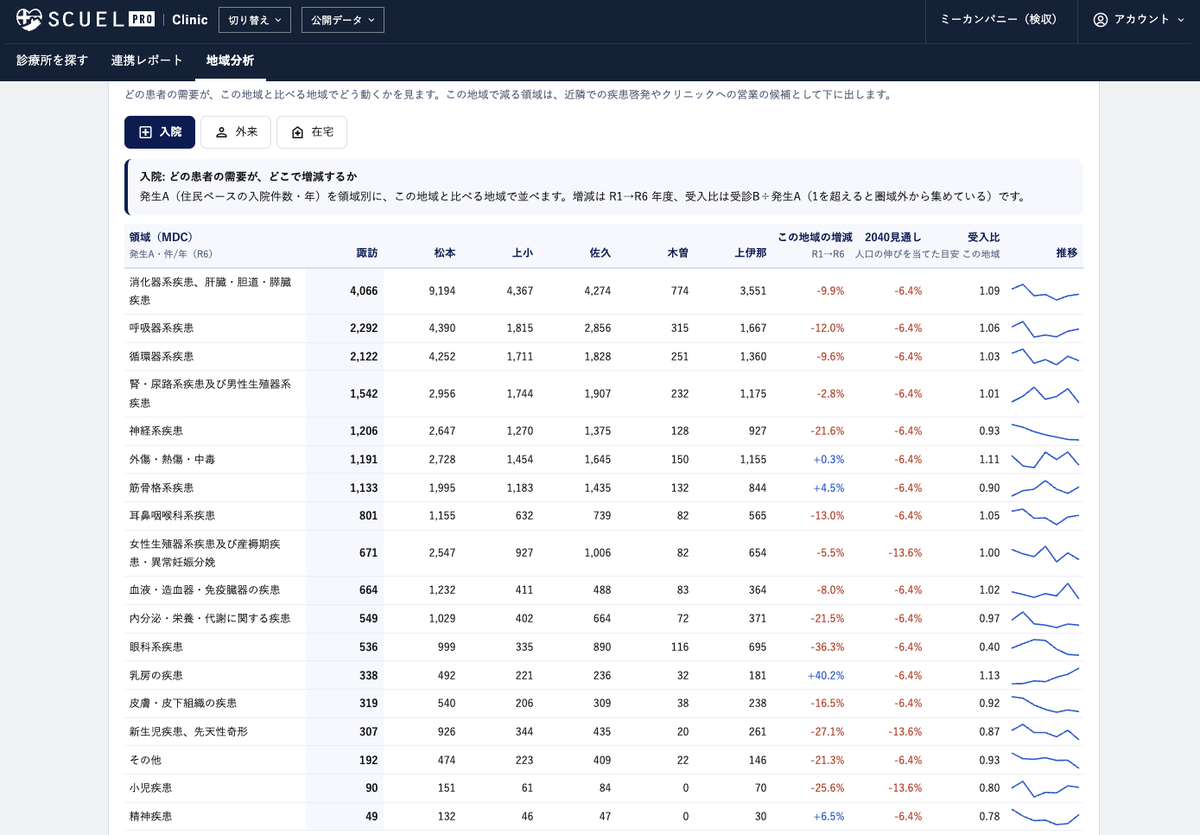The width and height of the screenshot is (1200, 835).
Task: Switch to 在宅 view
Action: tap(312, 132)
